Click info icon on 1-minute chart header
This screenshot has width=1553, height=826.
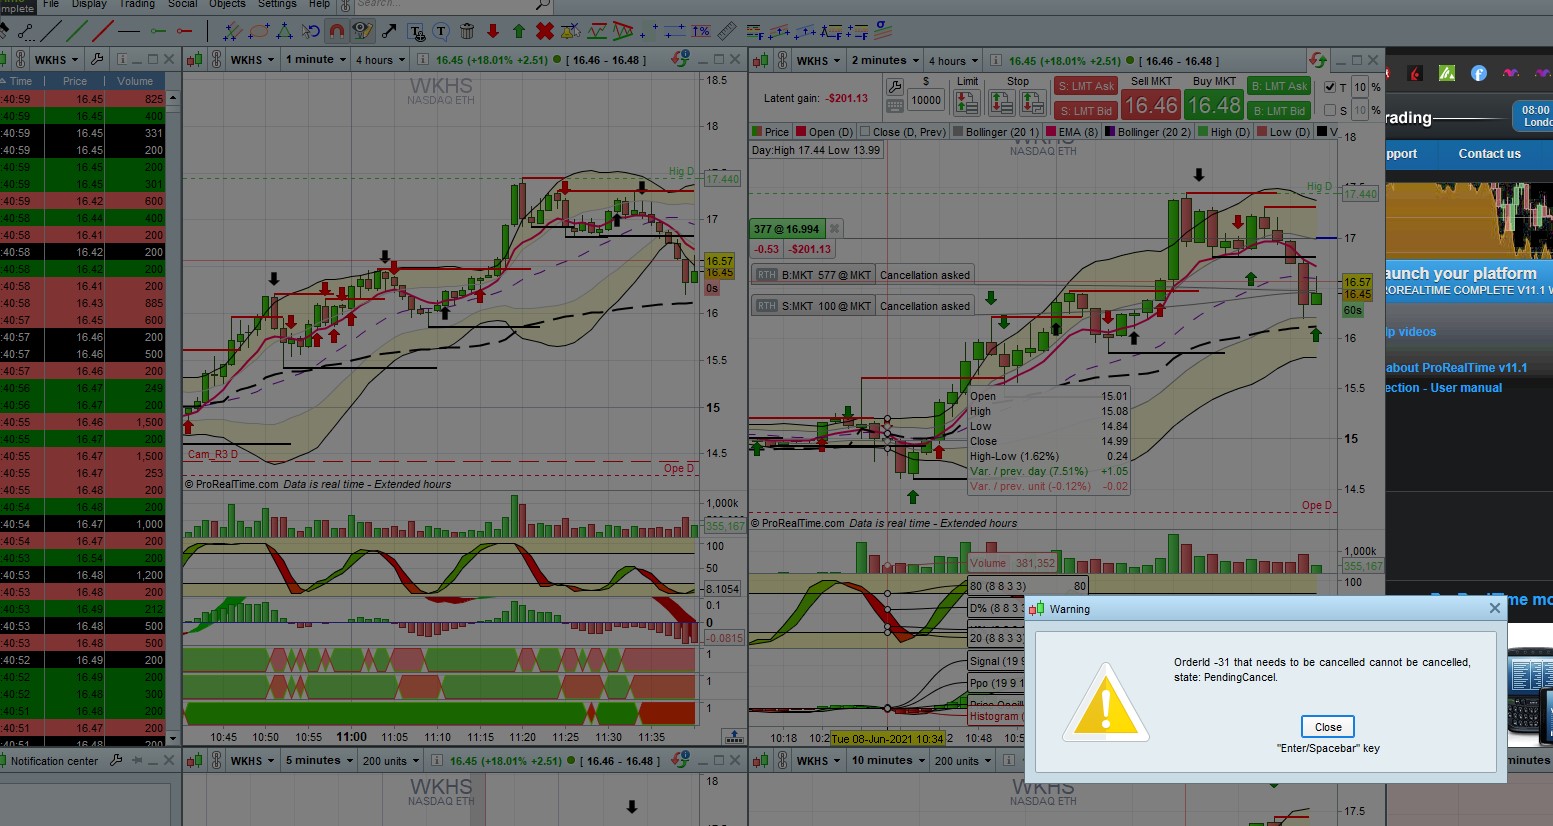click(422, 60)
